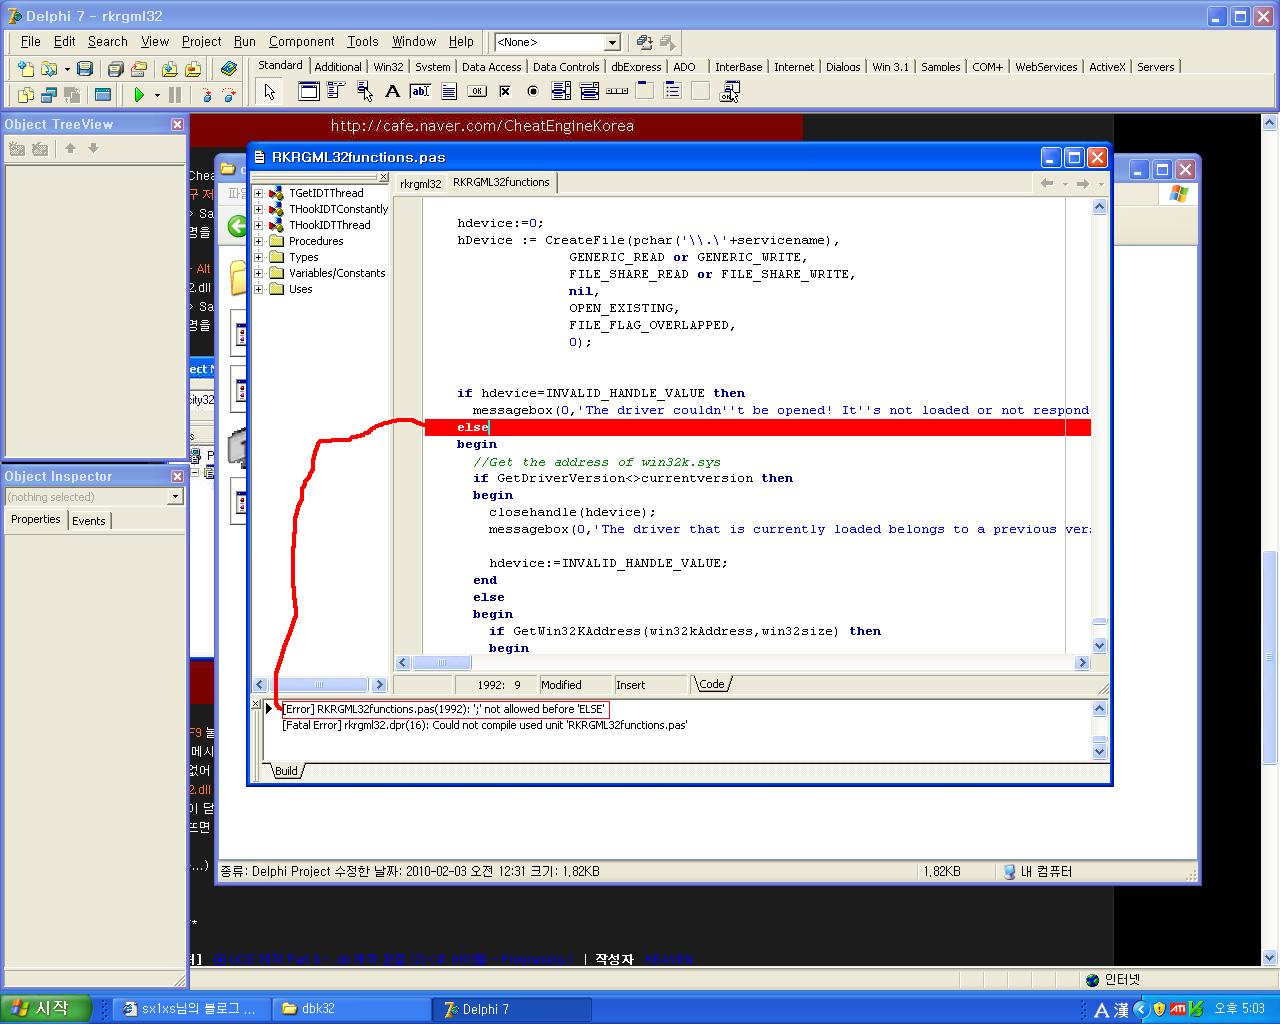Click Remove file from project icon
1280x1024 pixels.
pyautogui.click(x=193, y=69)
